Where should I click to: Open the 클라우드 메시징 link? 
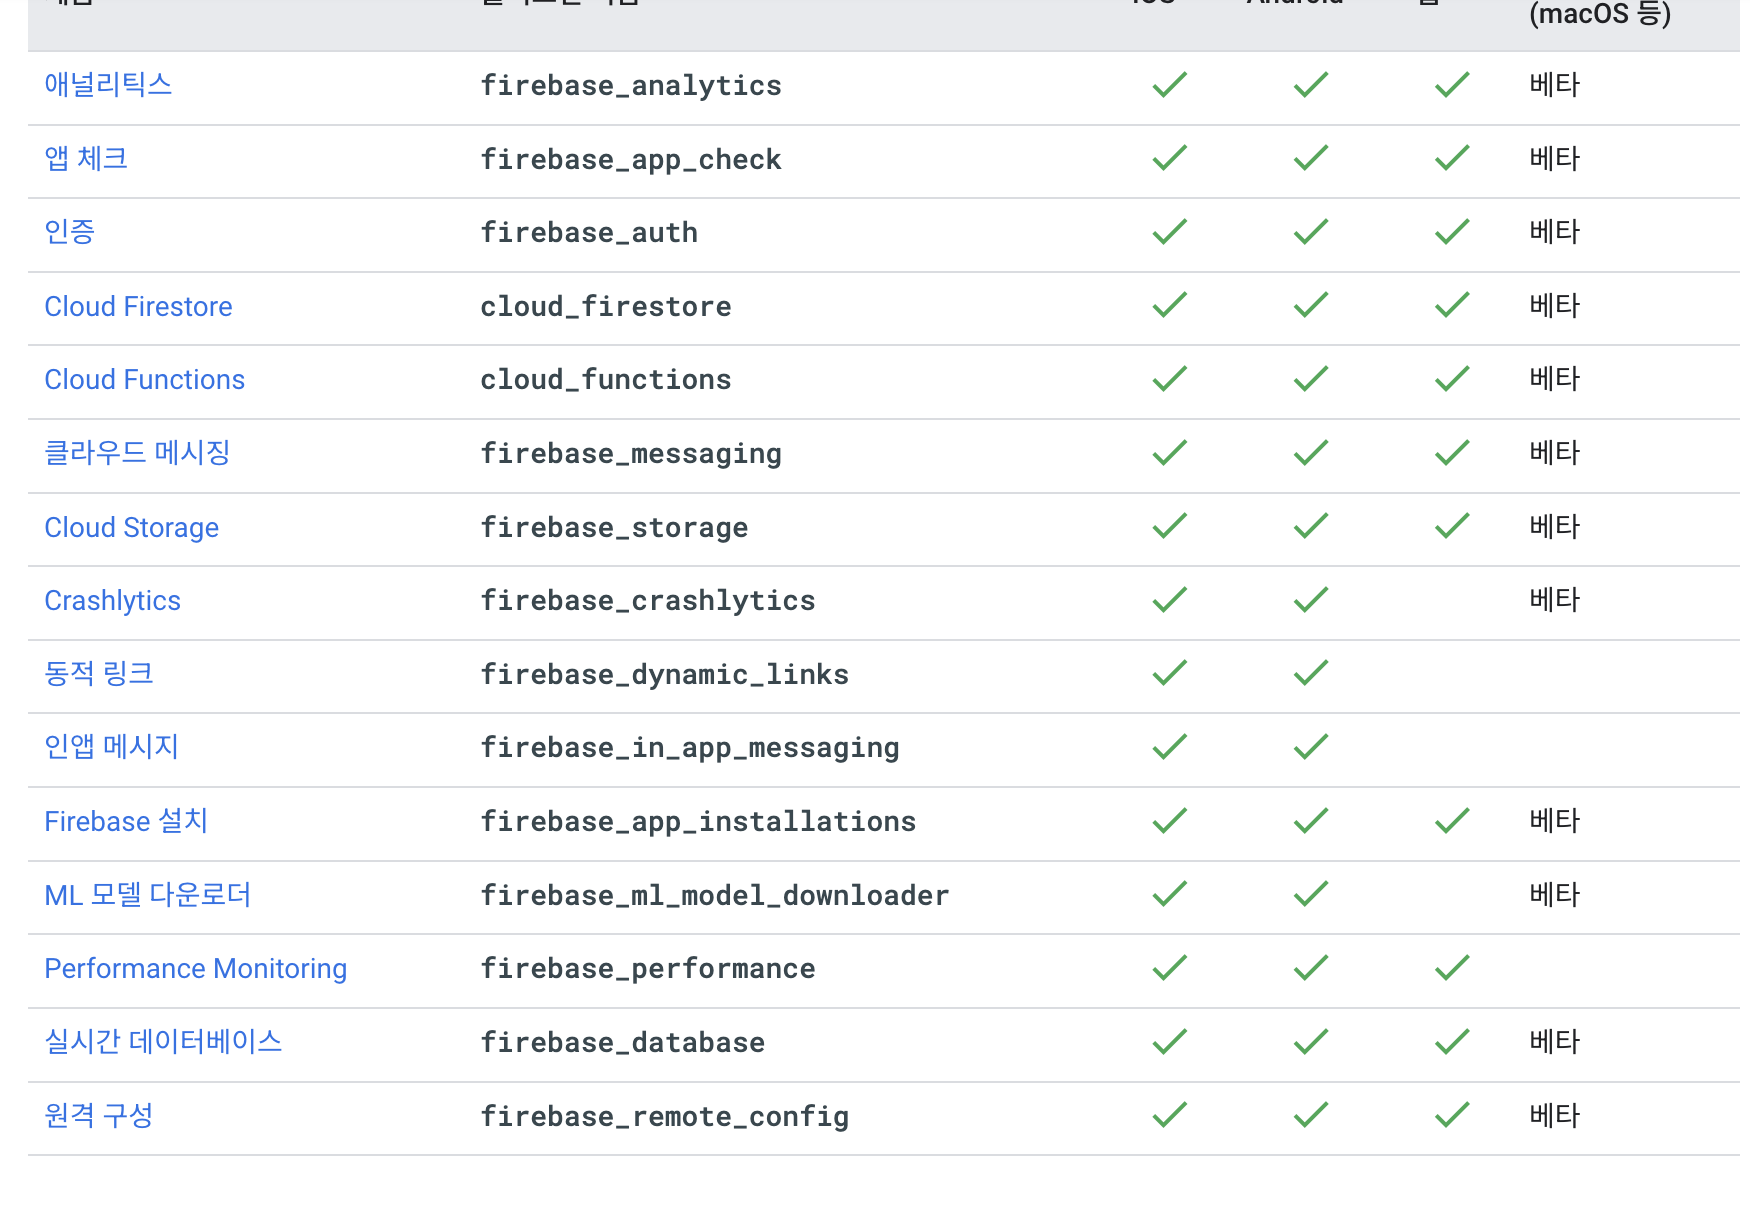[137, 453]
